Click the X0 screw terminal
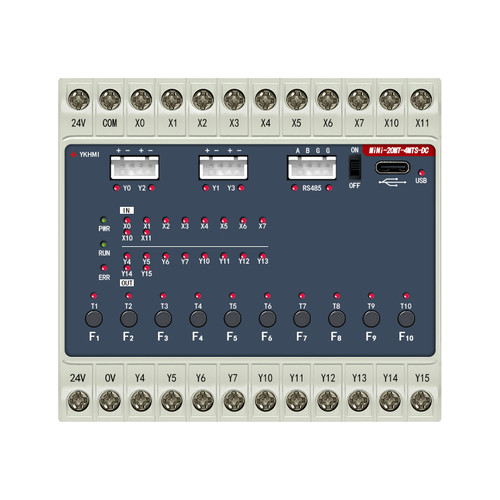 click(x=141, y=99)
